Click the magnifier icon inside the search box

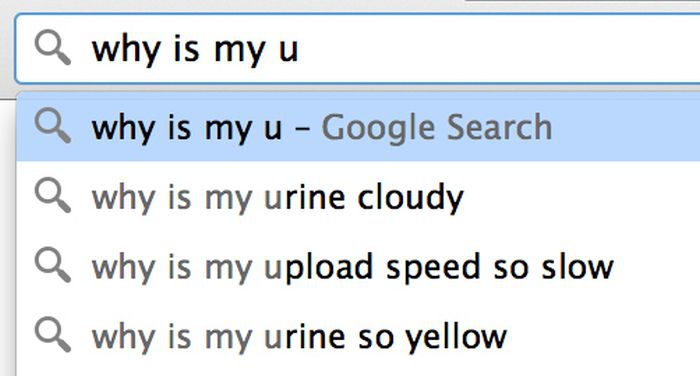tap(53, 47)
